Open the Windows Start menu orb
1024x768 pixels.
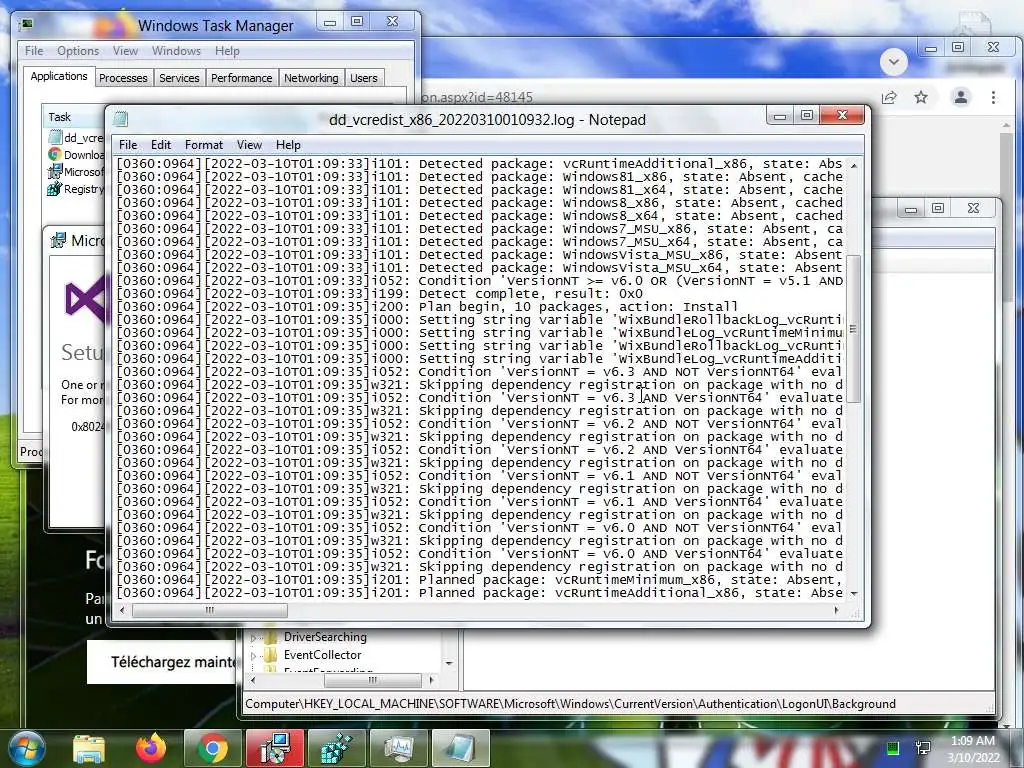(27, 748)
